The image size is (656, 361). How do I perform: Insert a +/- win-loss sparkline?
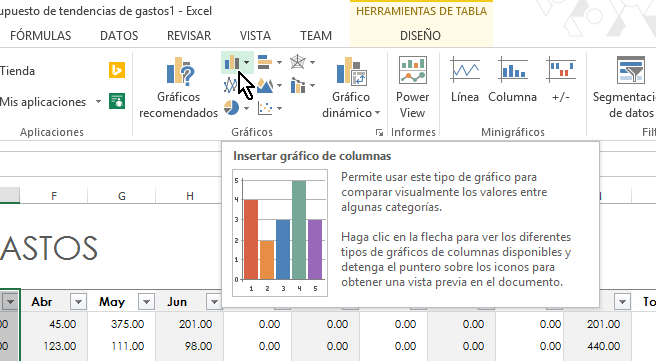[561, 79]
